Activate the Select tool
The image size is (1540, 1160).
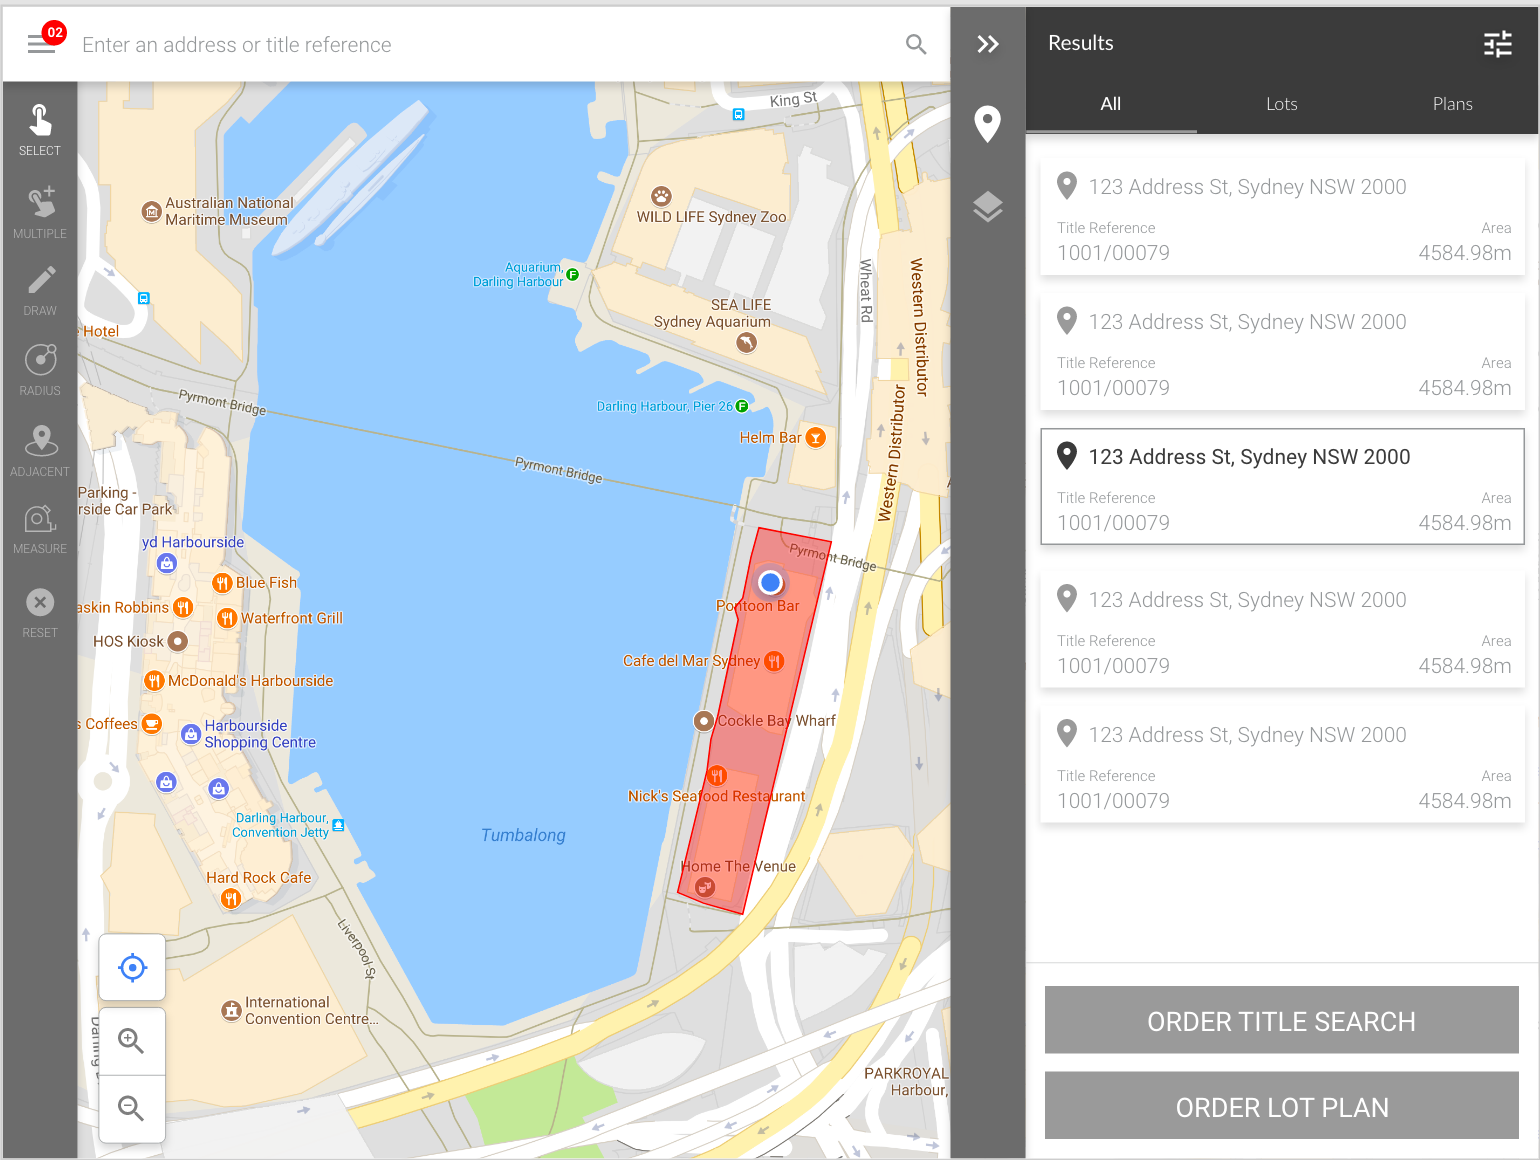click(40, 130)
